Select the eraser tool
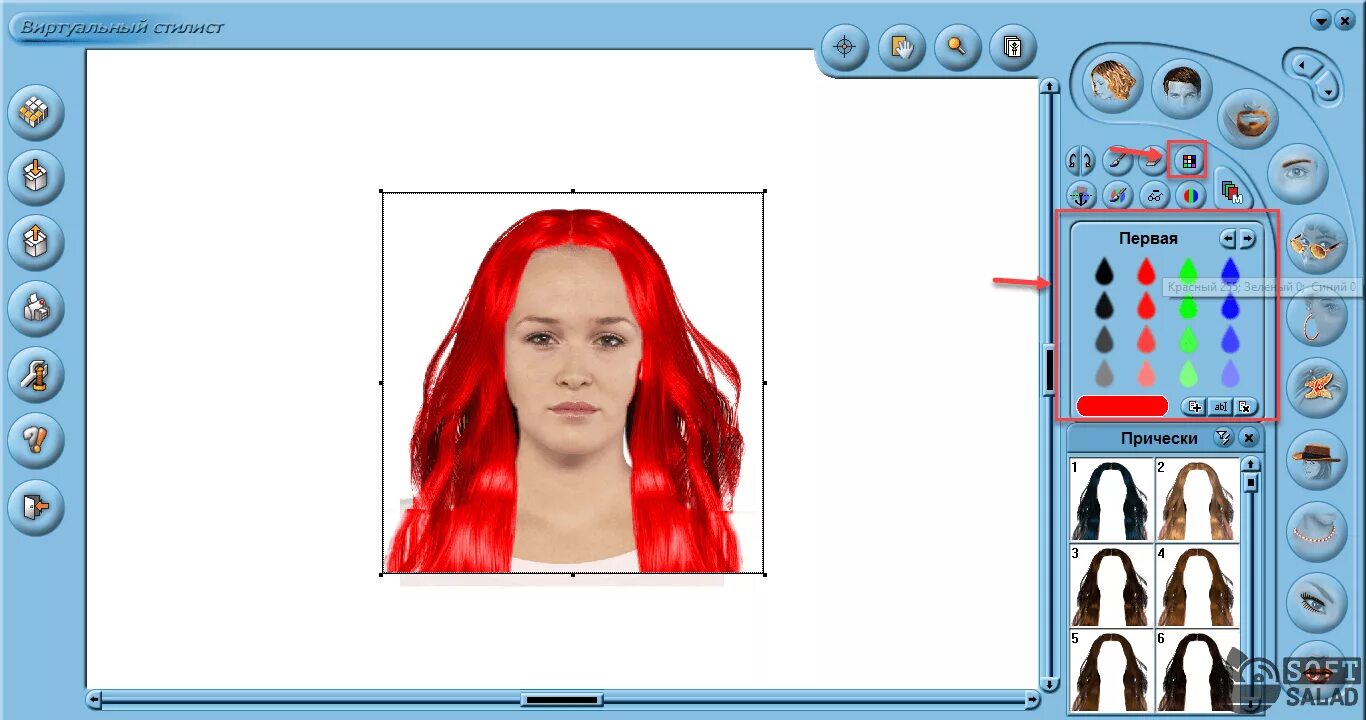The height and width of the screenshot is (720, 1366). 1153,160
